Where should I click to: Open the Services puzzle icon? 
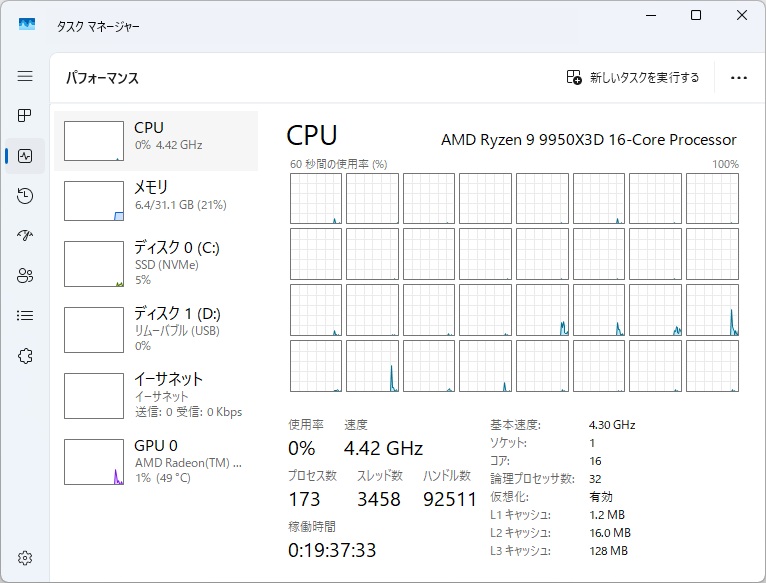[25, 356]
